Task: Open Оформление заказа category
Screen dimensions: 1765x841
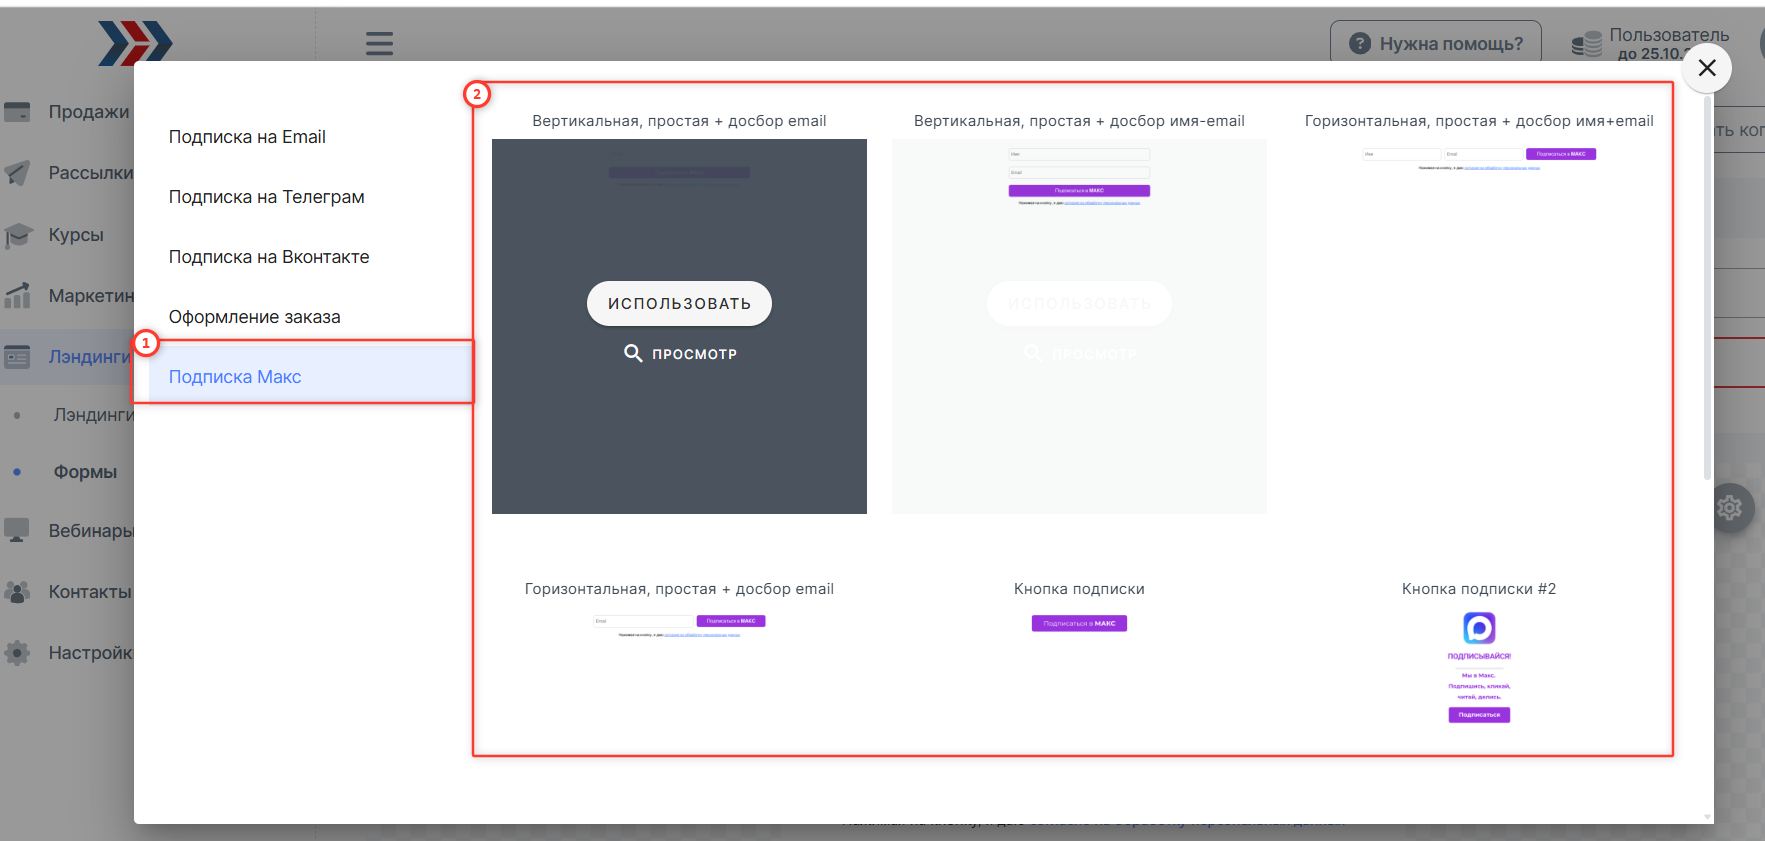Action: pos(254,317)
